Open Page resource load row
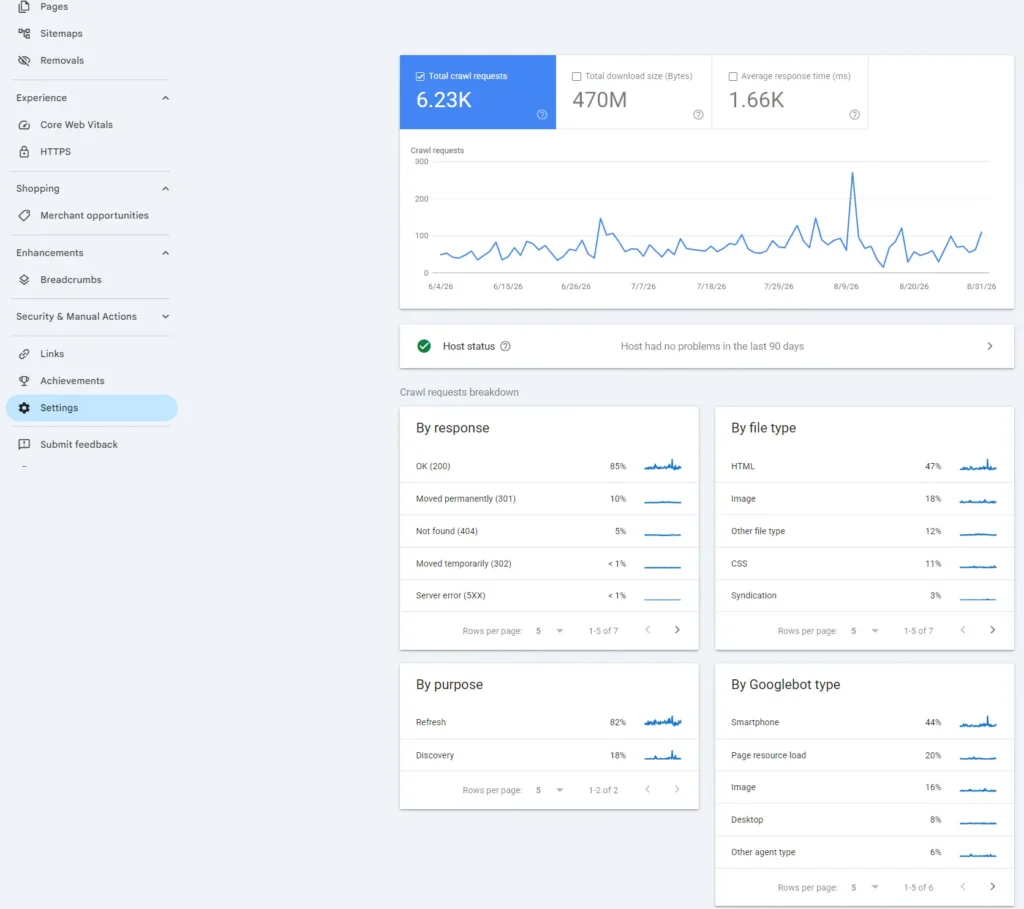Screen dimensions: 1024x909 864,756
